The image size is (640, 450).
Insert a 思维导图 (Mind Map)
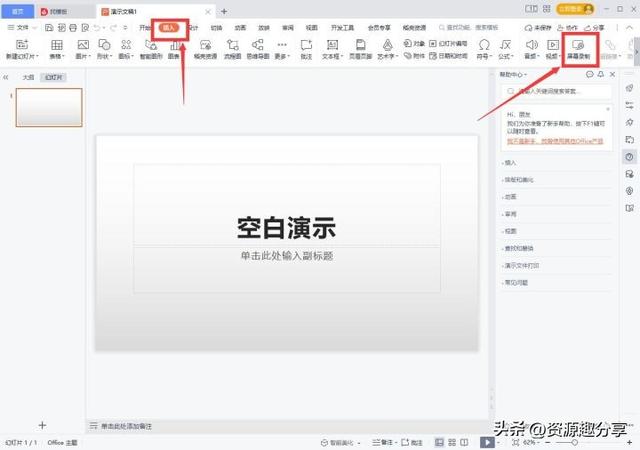coord(258,49)
